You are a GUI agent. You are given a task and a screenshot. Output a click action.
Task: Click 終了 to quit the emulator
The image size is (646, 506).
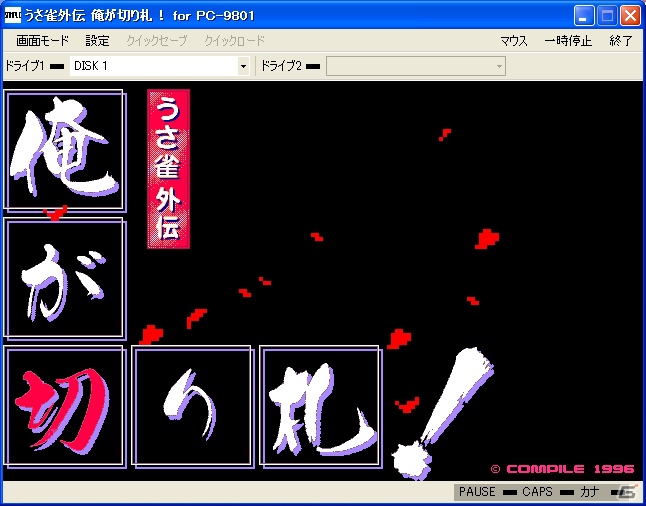pyautogui.click(x=620, y=41)
